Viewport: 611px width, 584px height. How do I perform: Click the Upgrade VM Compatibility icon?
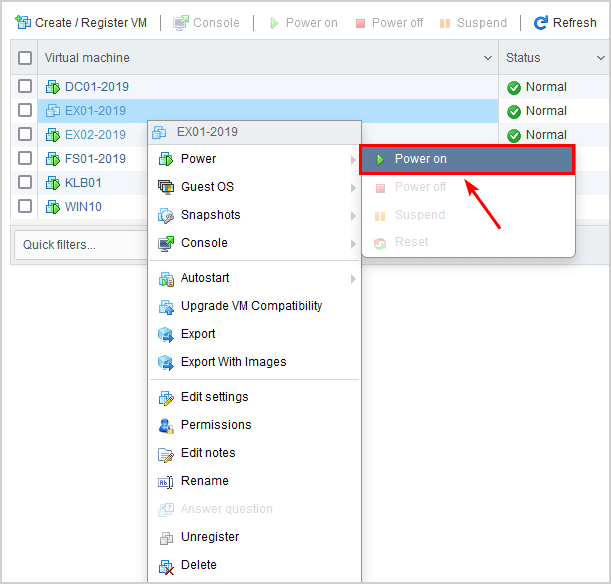166,307
